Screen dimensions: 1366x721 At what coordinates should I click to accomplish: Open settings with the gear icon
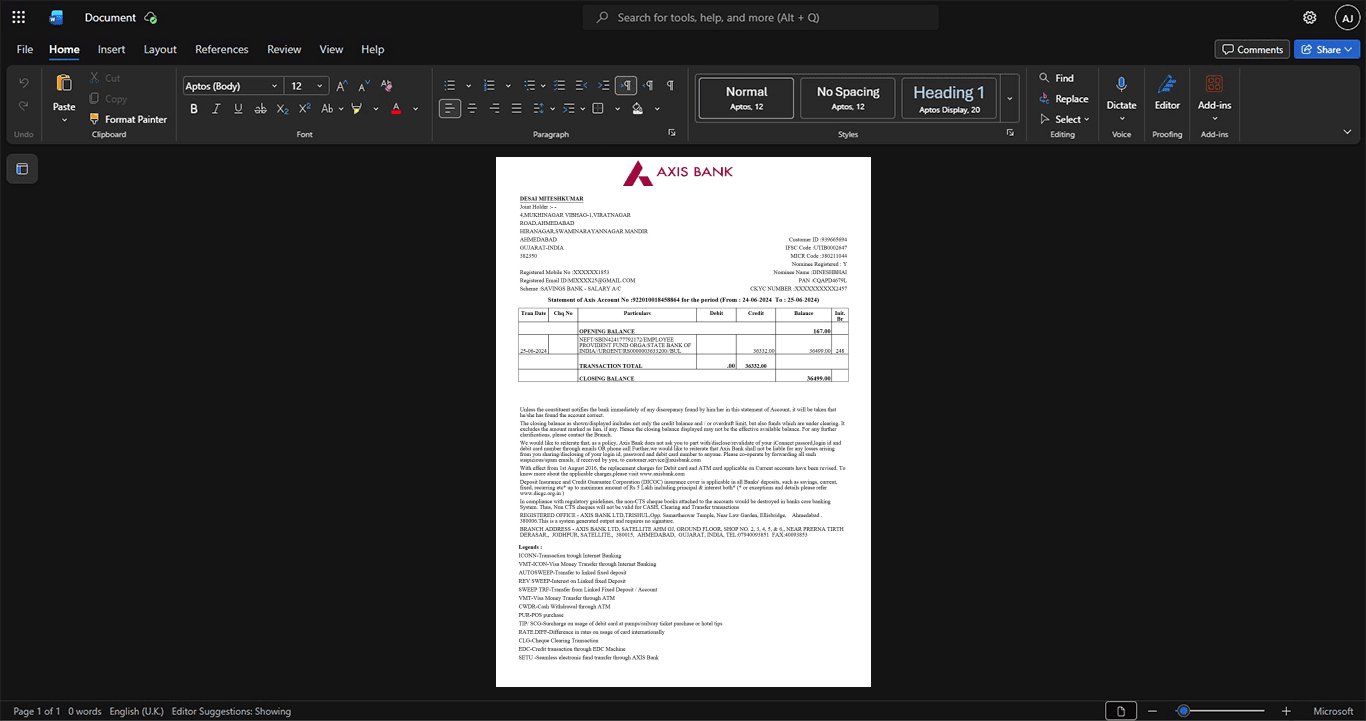1309,17
